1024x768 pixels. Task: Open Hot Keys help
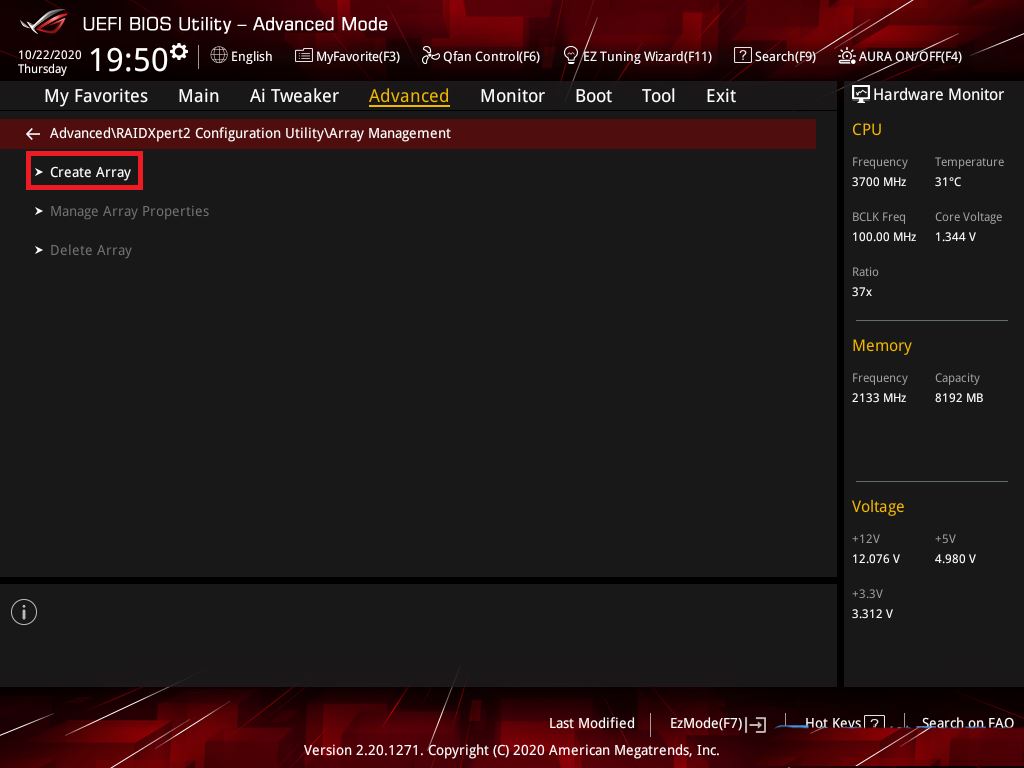pos(844,722)
